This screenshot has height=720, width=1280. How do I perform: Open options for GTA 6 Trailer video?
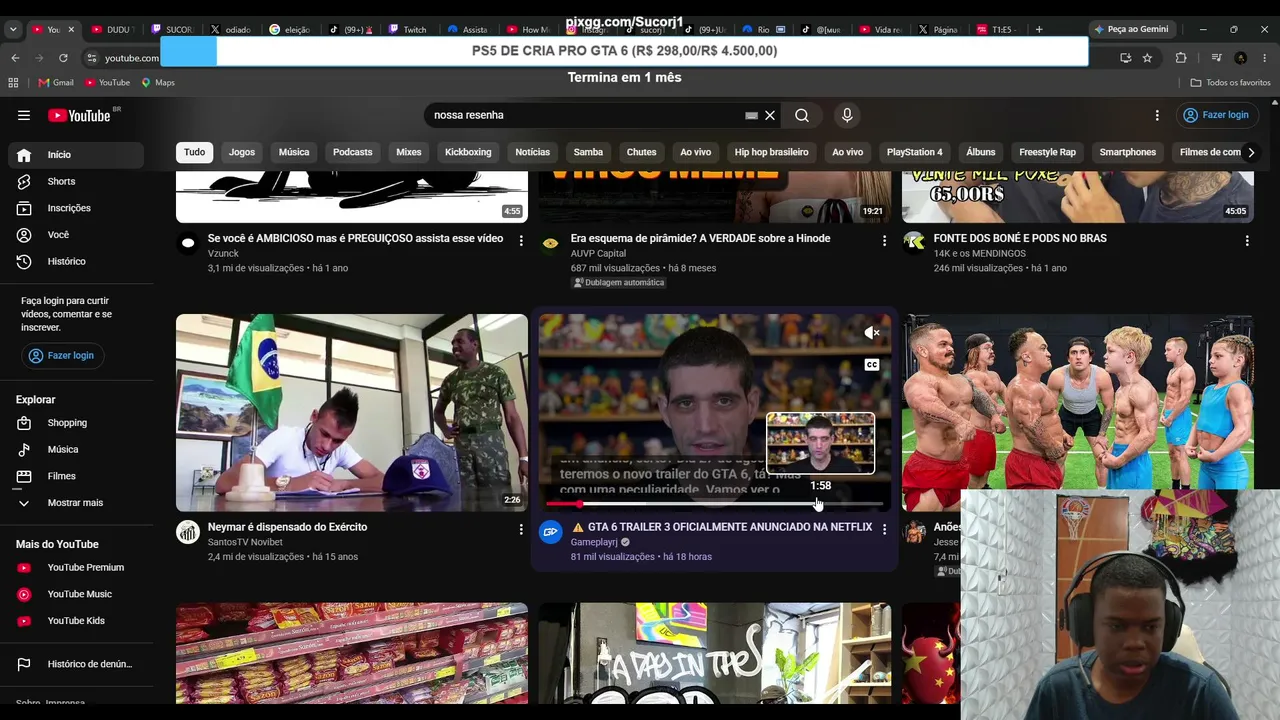pos(884,529)
